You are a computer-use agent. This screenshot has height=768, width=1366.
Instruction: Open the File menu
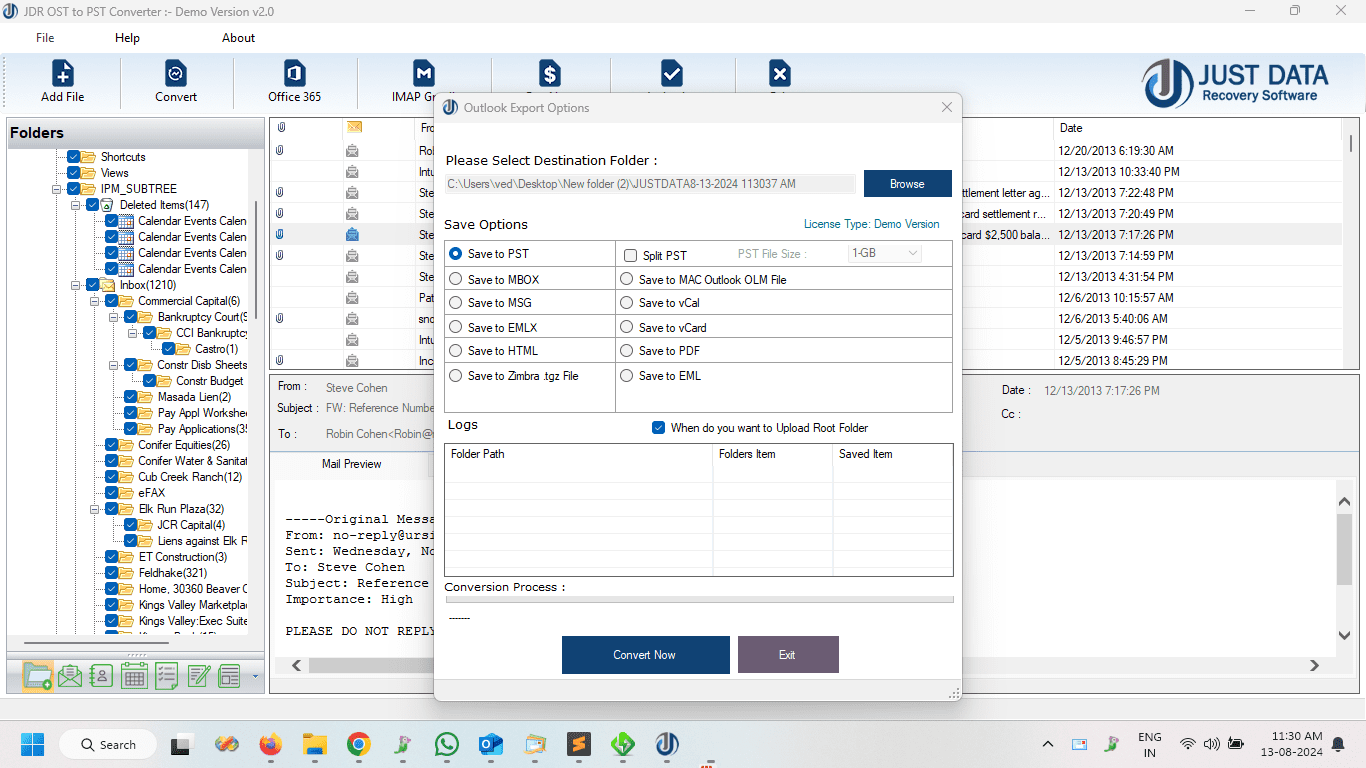(45, 38)
